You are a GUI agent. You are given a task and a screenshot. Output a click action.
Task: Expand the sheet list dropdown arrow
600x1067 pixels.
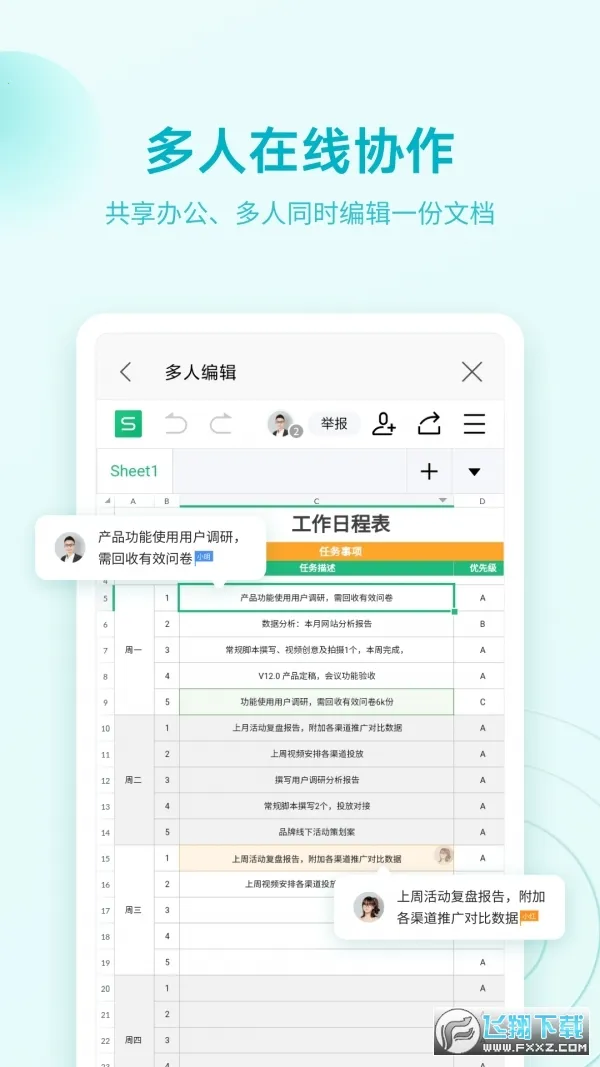(475, 472)
